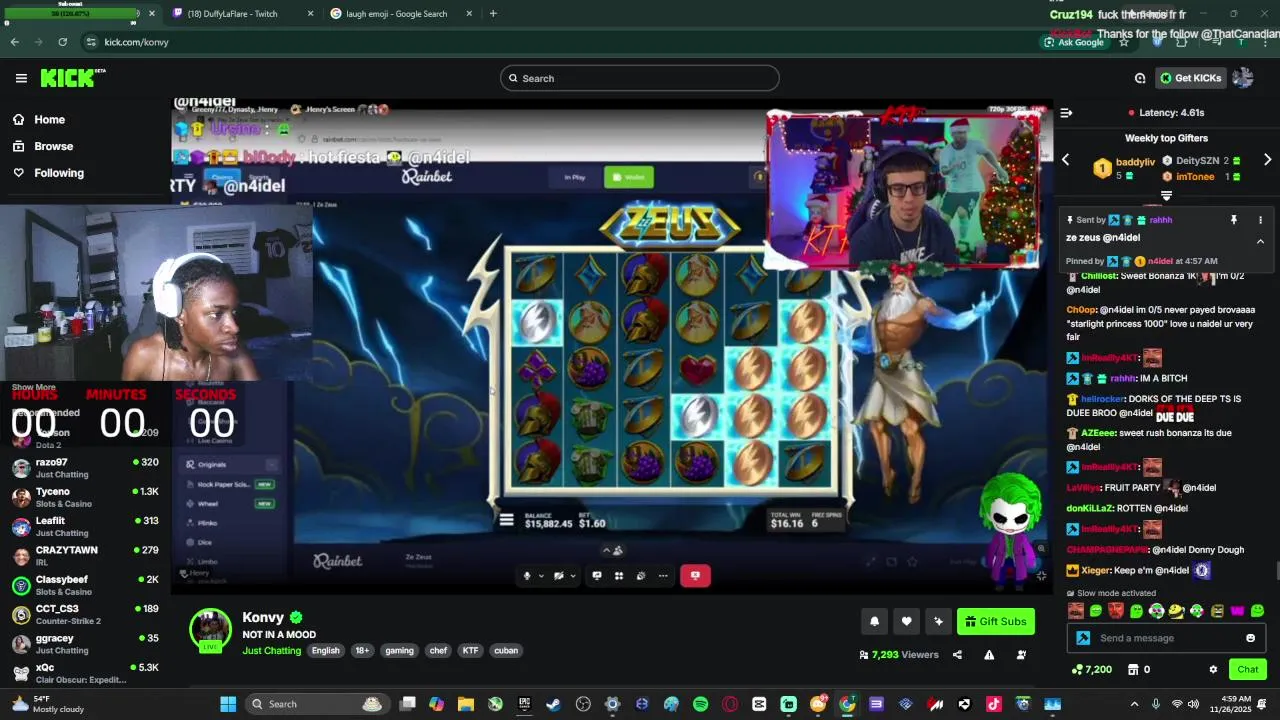The width and height of the screenshot is (1280, 720).
Task: Expand the top gifters leaderboard
Action: pos(1166,195)
